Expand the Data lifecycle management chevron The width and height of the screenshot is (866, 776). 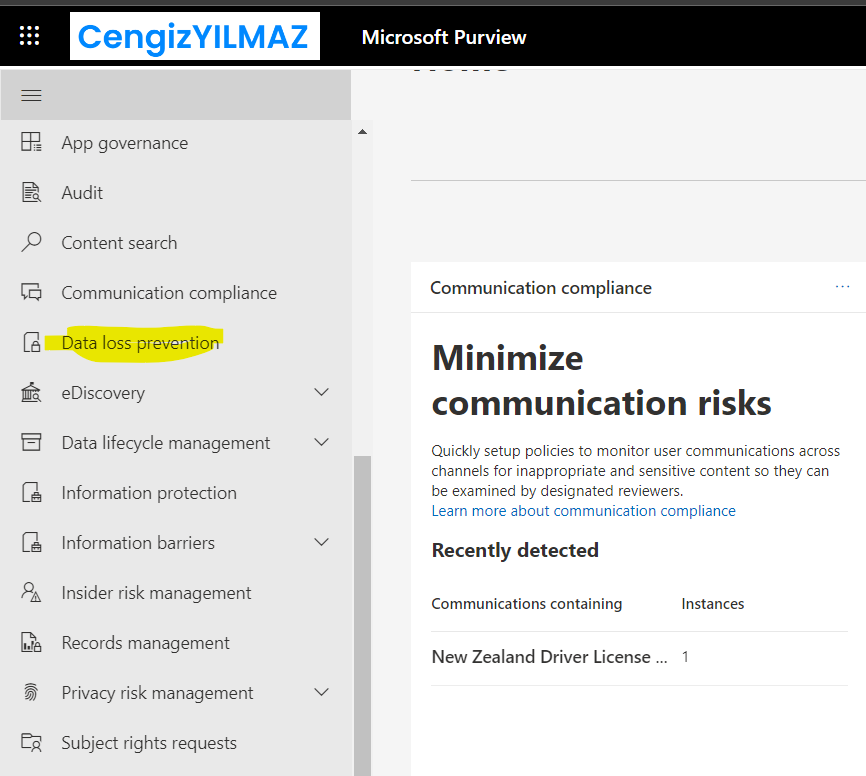pyautogui.click(x=321, y=443)
